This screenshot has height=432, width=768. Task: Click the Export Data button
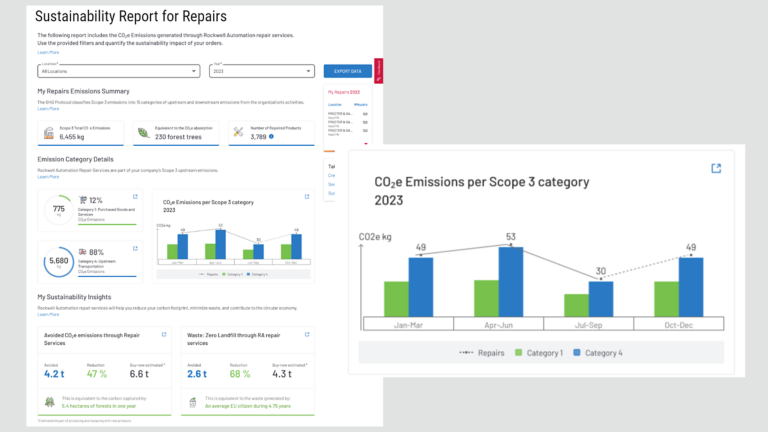click(348, 71)
